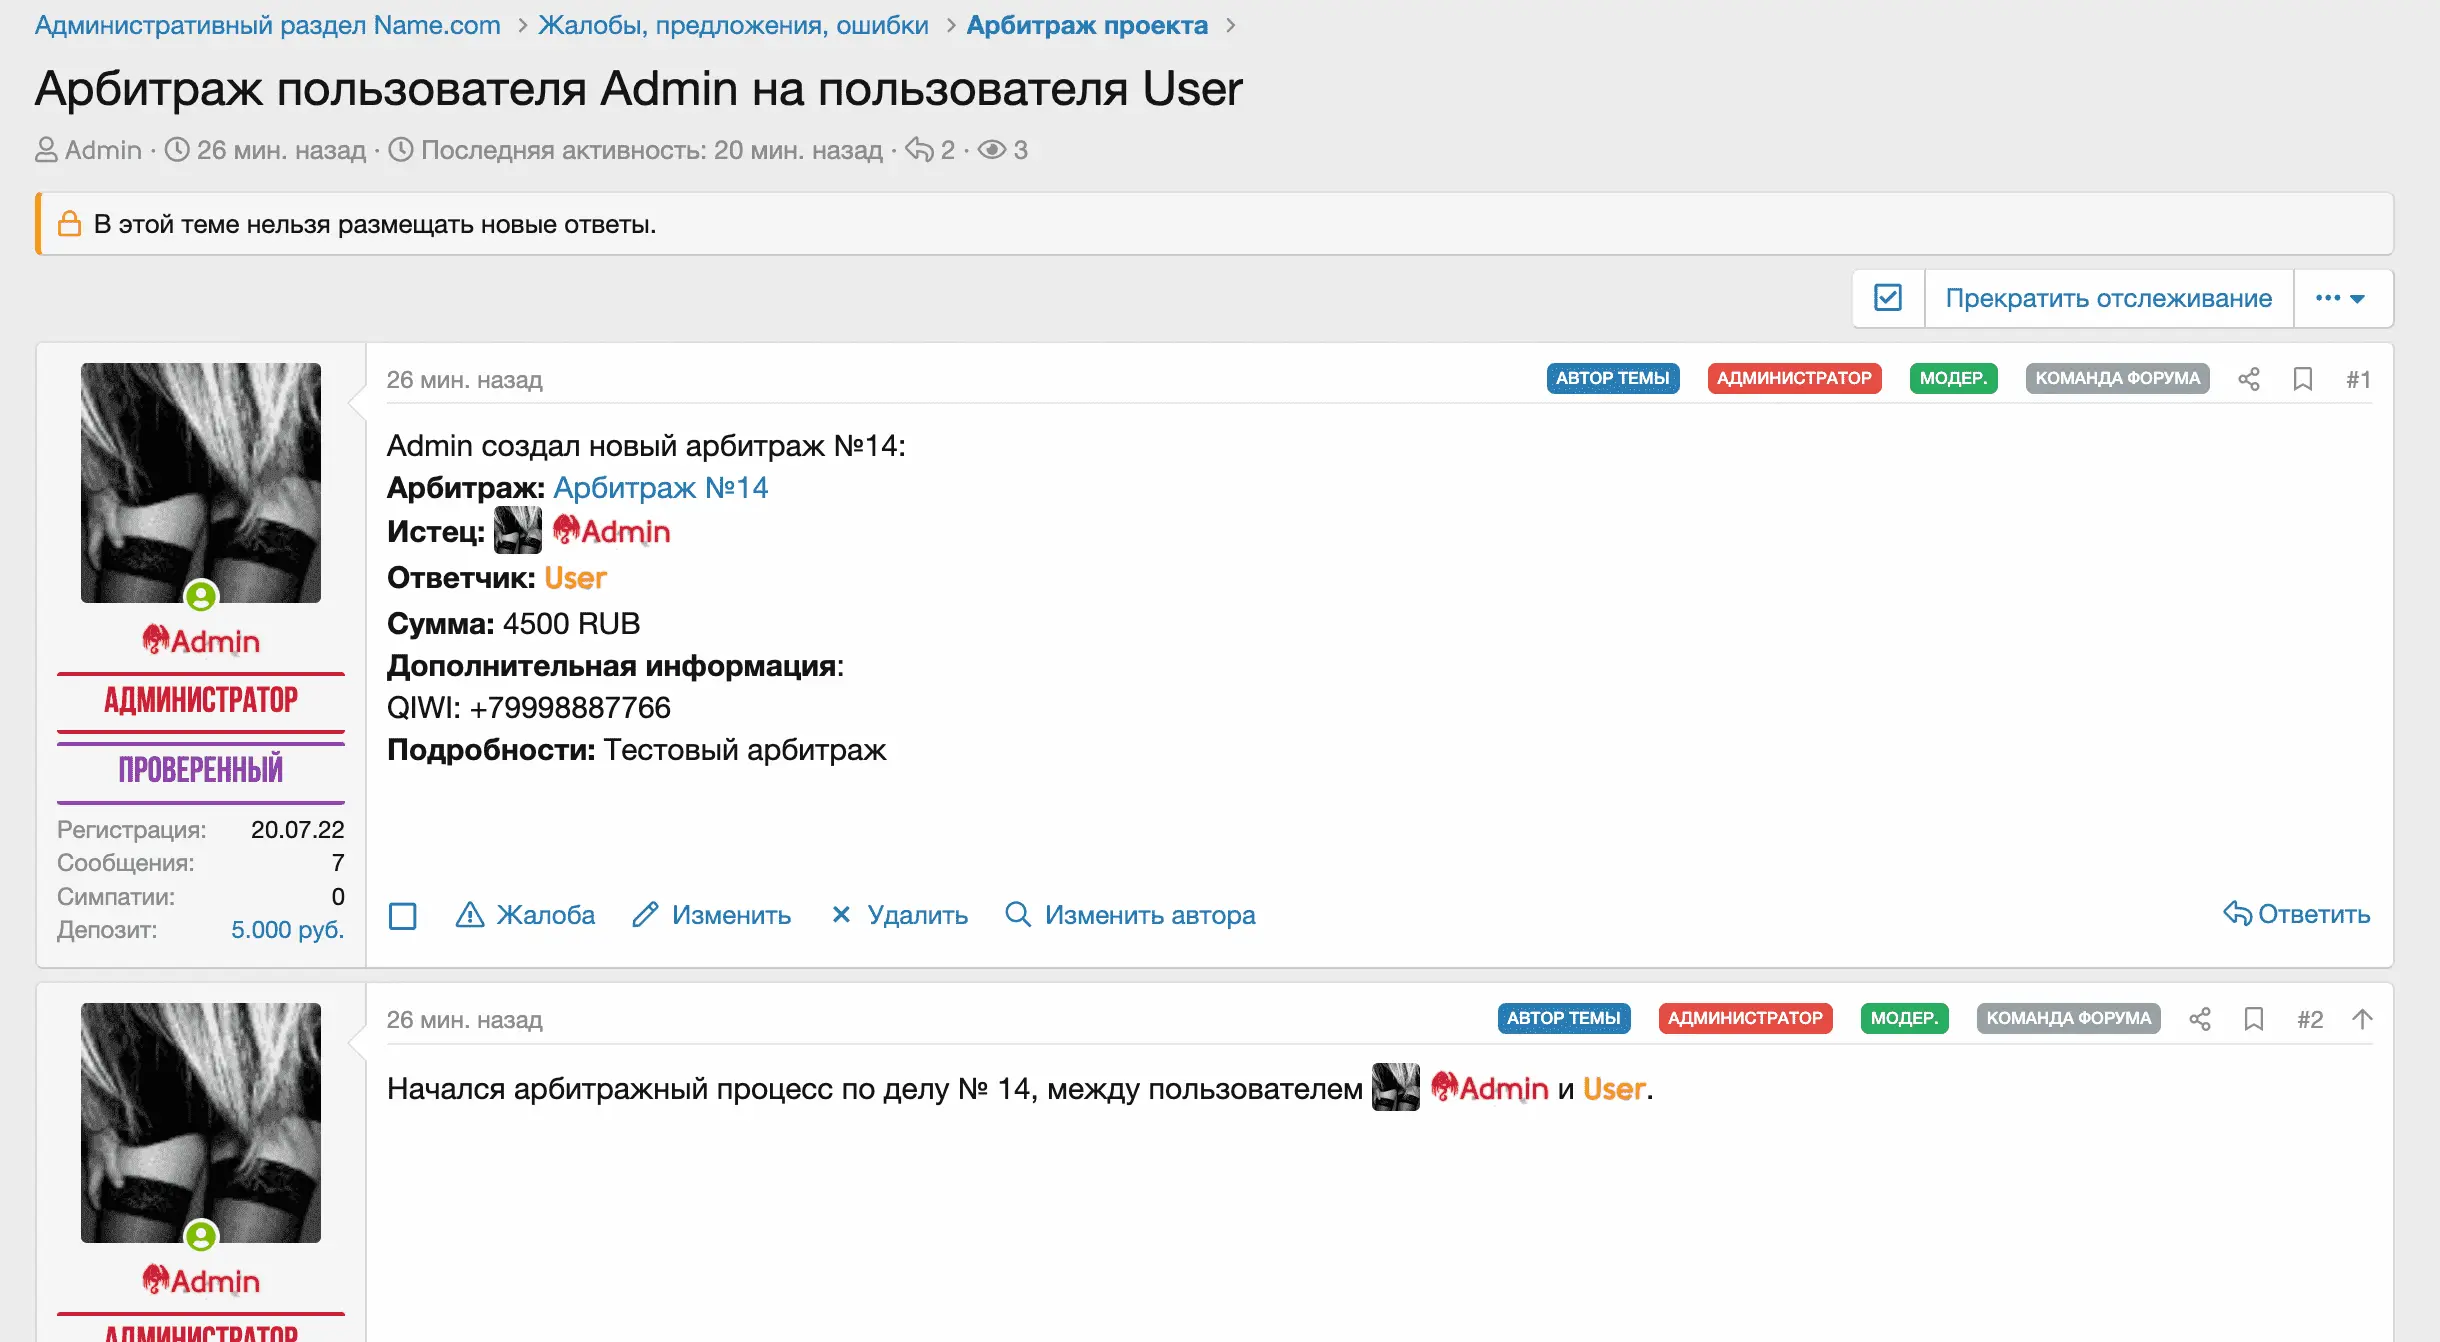The image size is (2440, 1342).
Task: Click share icon on post #2
Action: (2199, 1019)
